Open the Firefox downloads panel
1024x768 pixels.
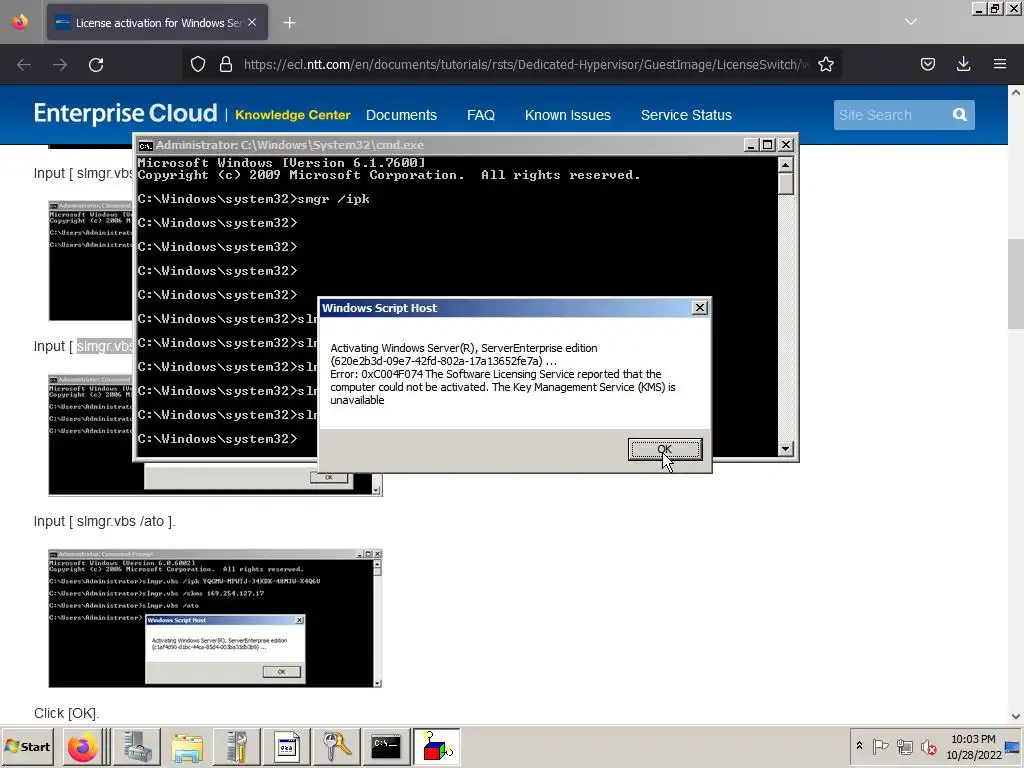pyautogui.click(x=963, y=64)
